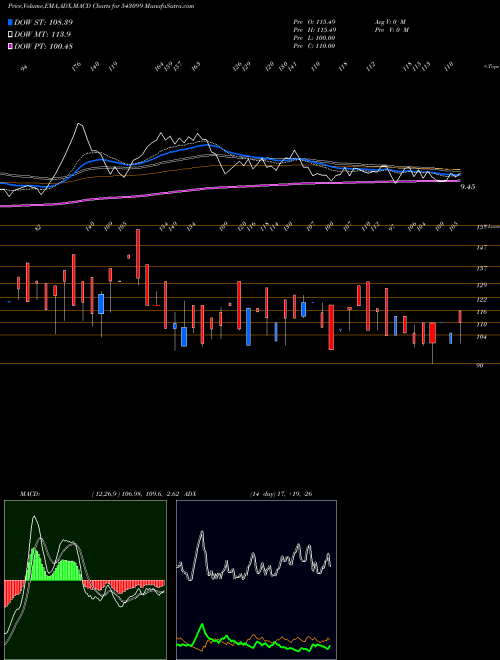This screenshot has width=500, height=660.
Task: Click the ADX label
Action: point(191,493)
